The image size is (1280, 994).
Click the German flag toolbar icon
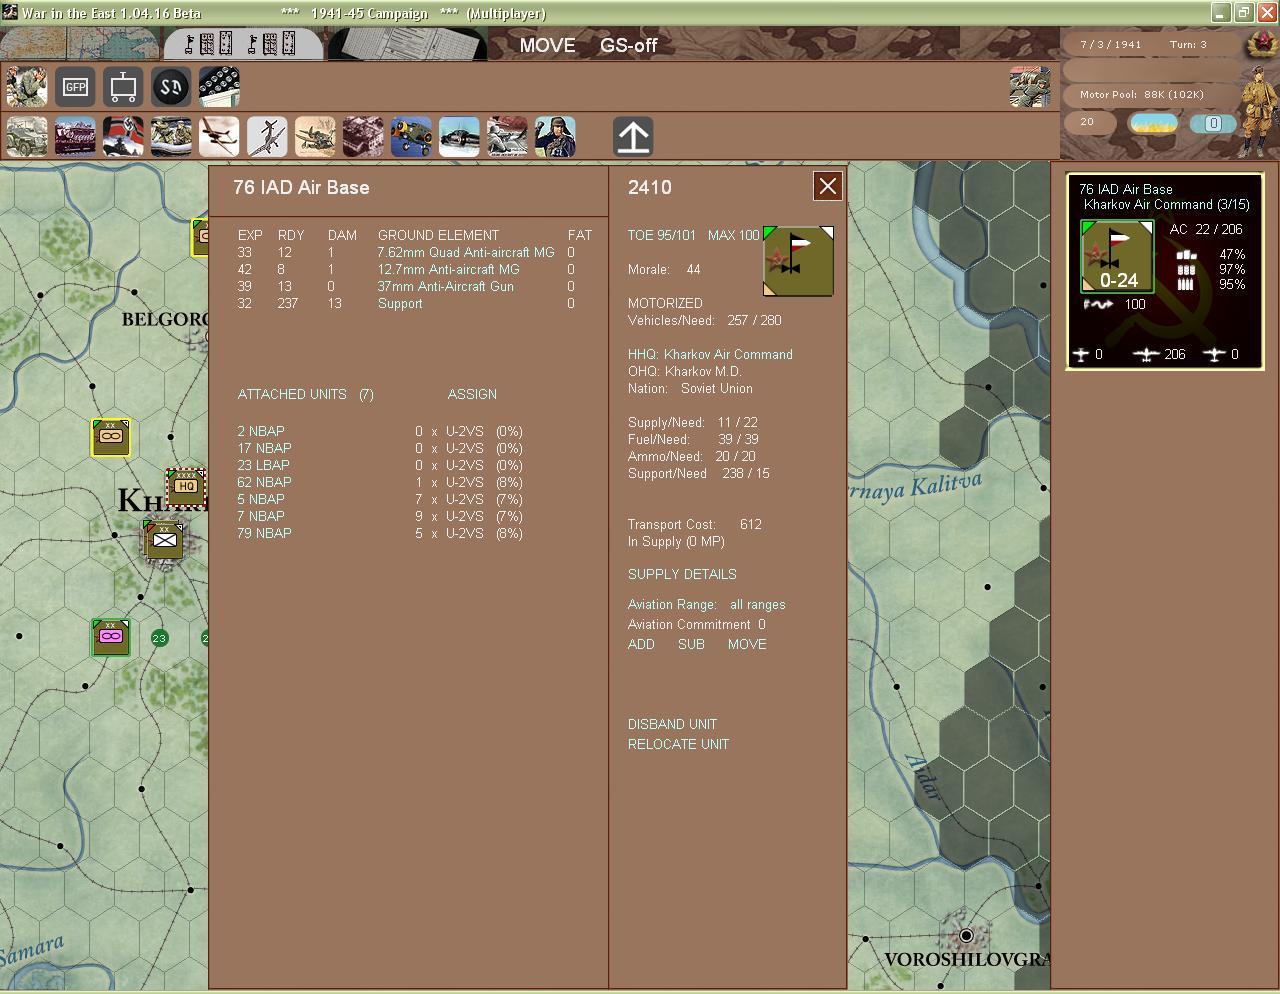pyautogui.click(x=123, y=137)
